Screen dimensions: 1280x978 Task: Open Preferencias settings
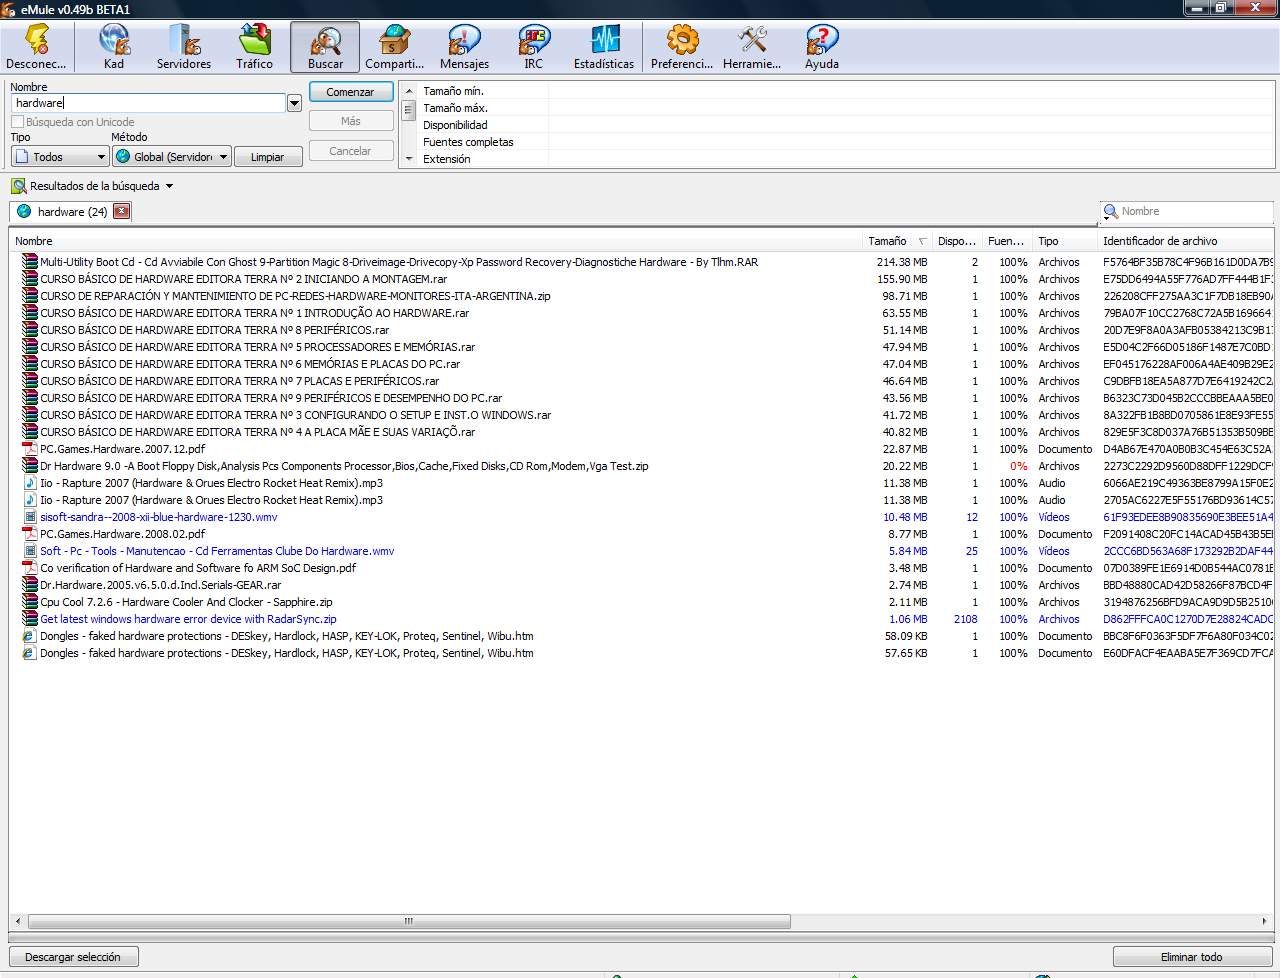tap(682, 47)
